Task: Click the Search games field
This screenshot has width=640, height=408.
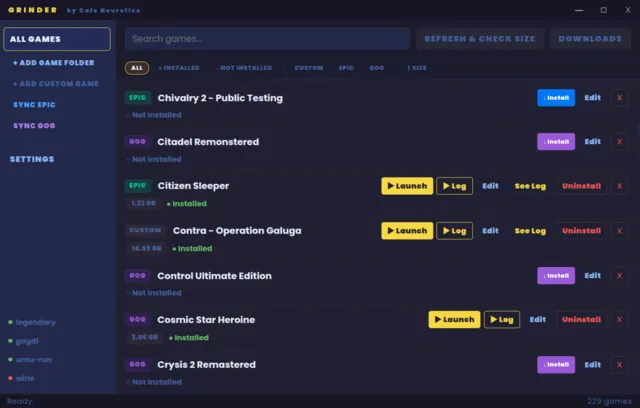Action: point(267,39)
